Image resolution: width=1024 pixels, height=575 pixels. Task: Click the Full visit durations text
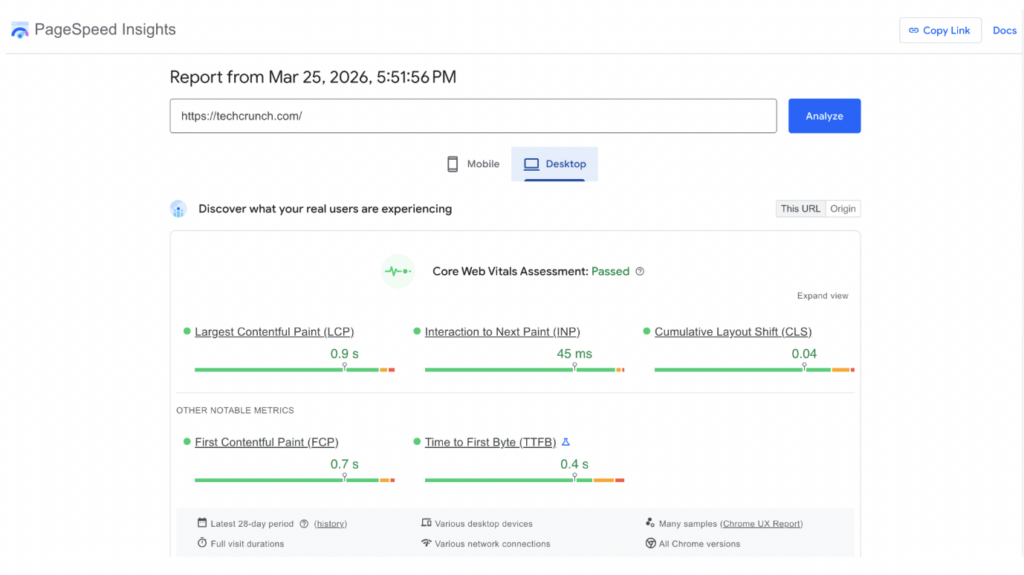(247, 544)
